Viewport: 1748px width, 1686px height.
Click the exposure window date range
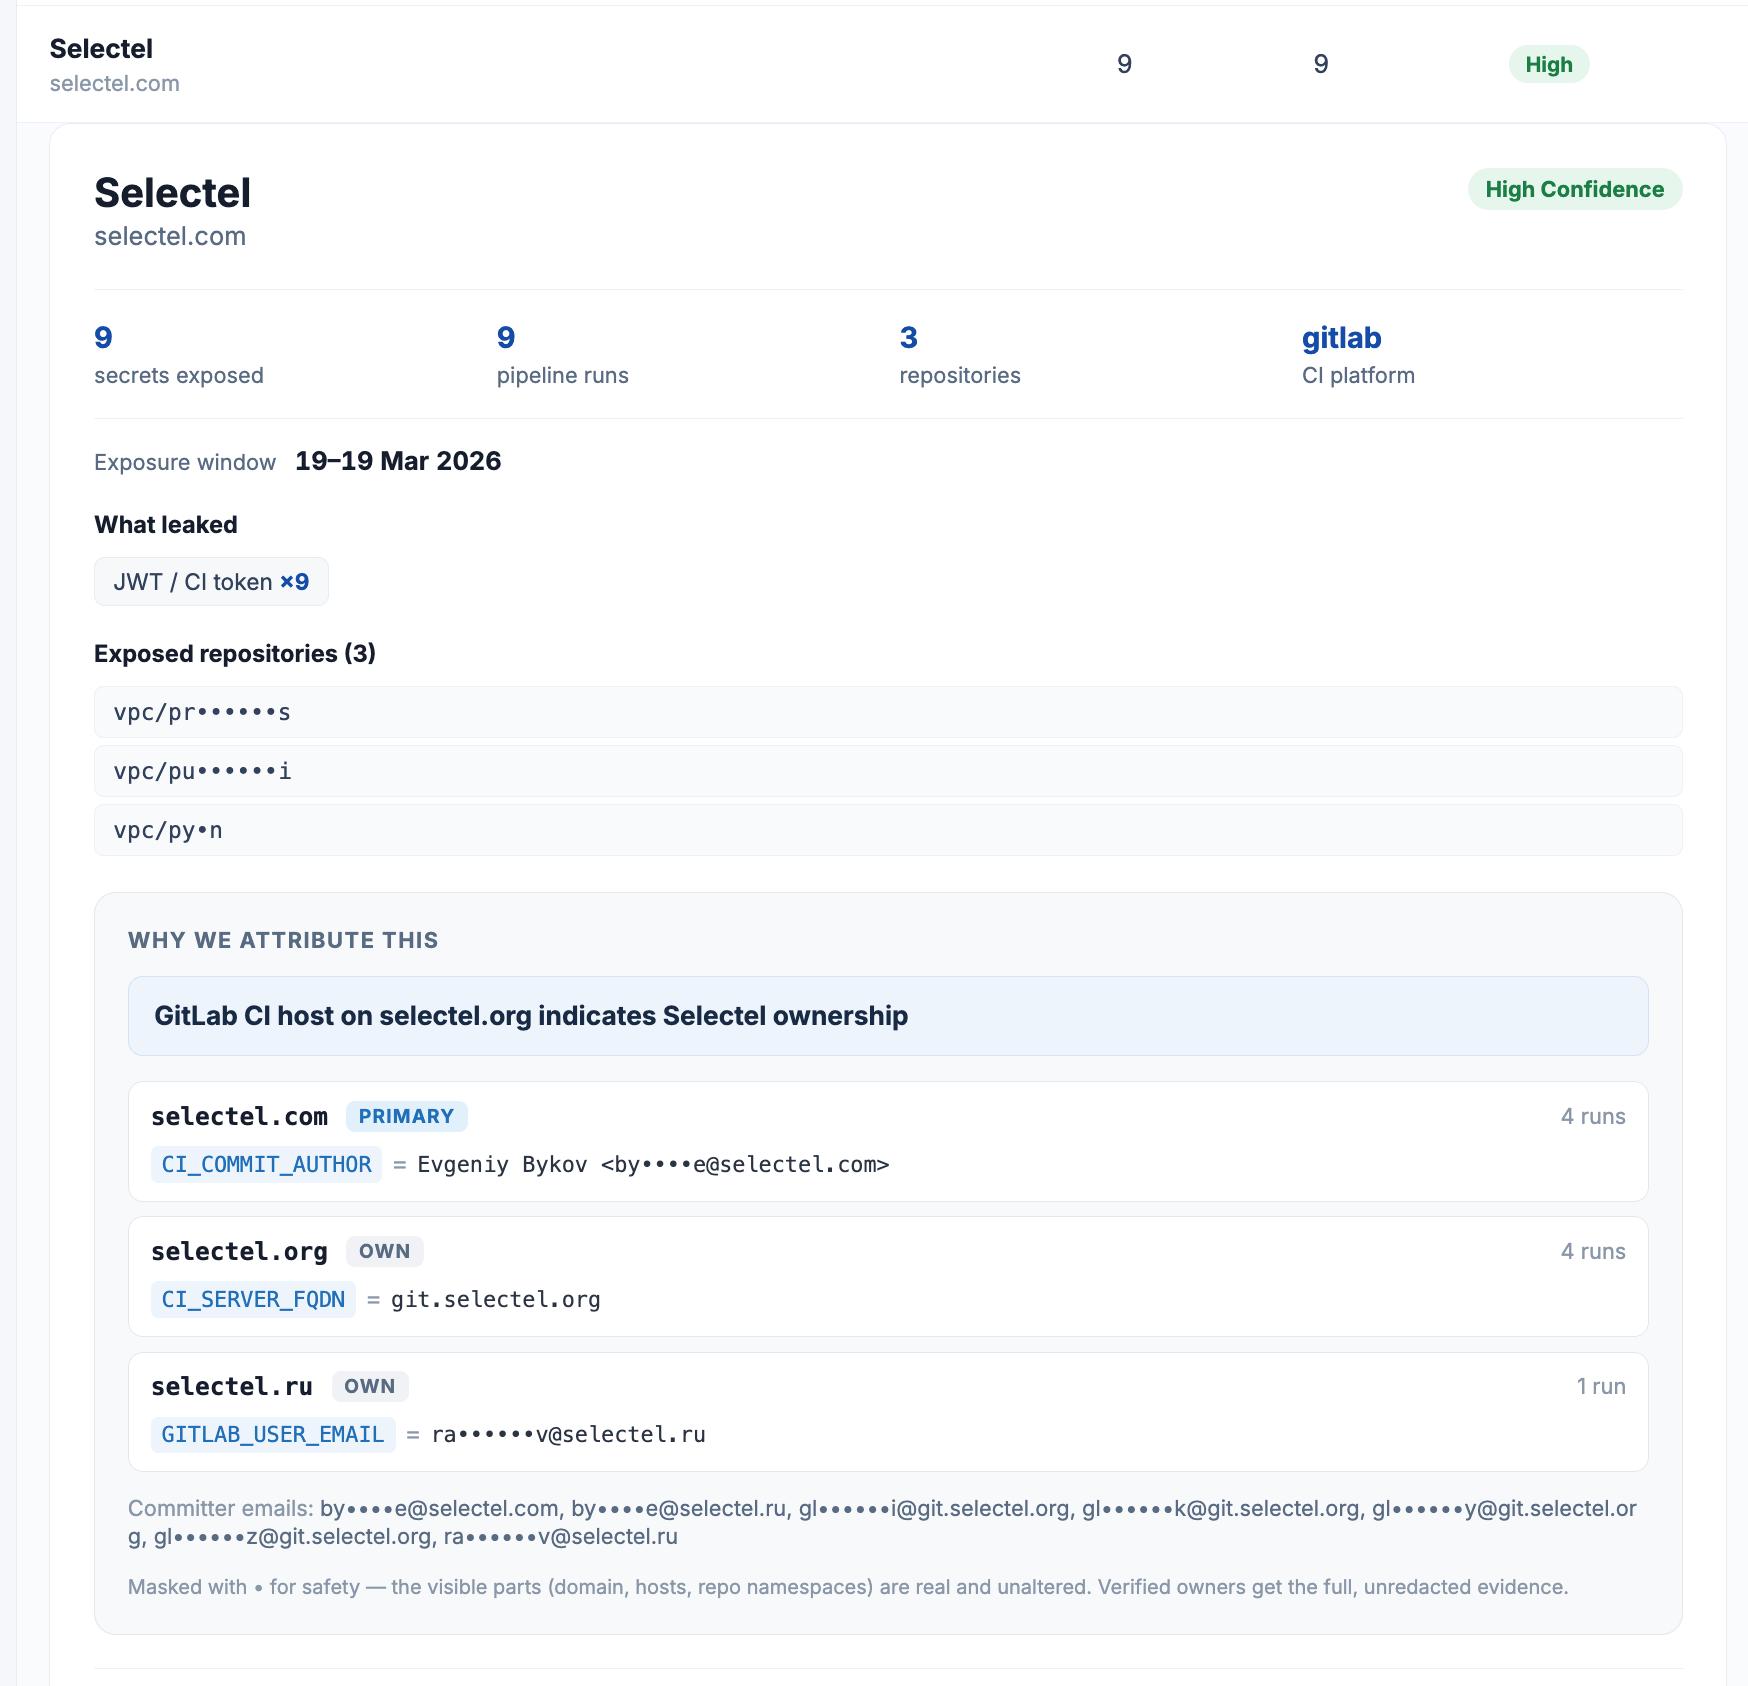point(398,461)
